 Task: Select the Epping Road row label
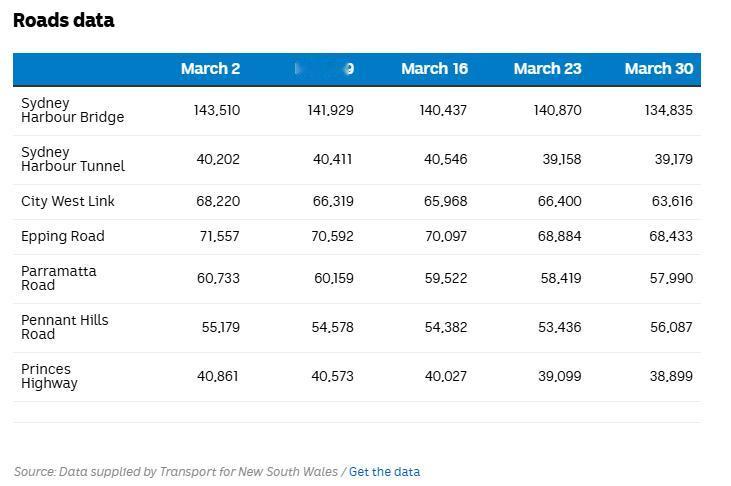point(62,236)
